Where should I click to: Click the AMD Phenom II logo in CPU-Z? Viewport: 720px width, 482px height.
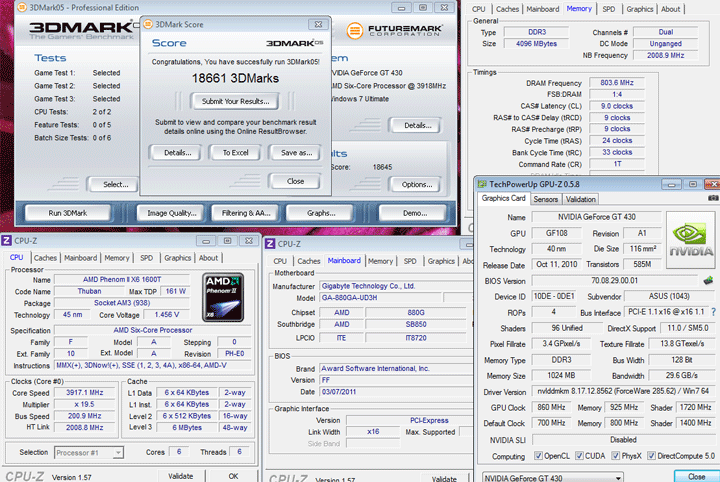pyautogui.click(x=223, y=297)
